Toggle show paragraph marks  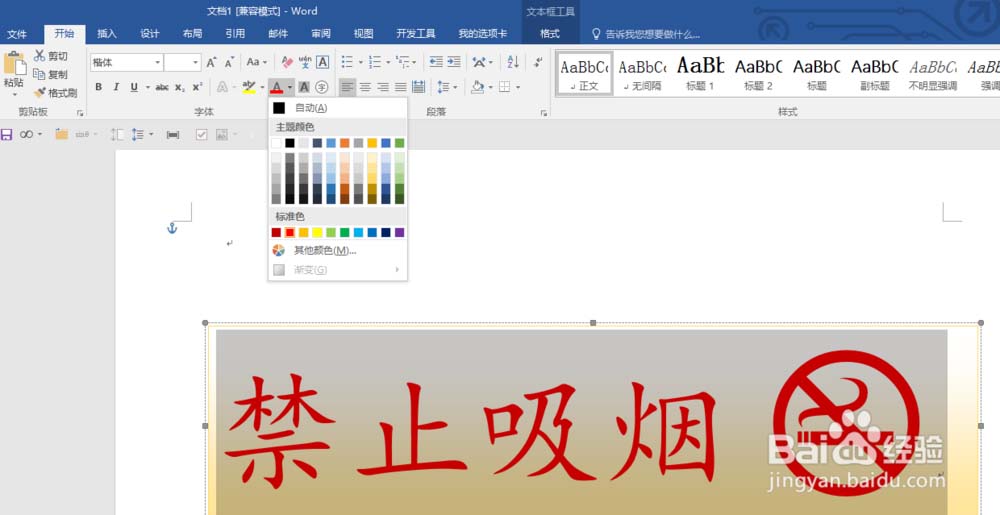(538, 62)
